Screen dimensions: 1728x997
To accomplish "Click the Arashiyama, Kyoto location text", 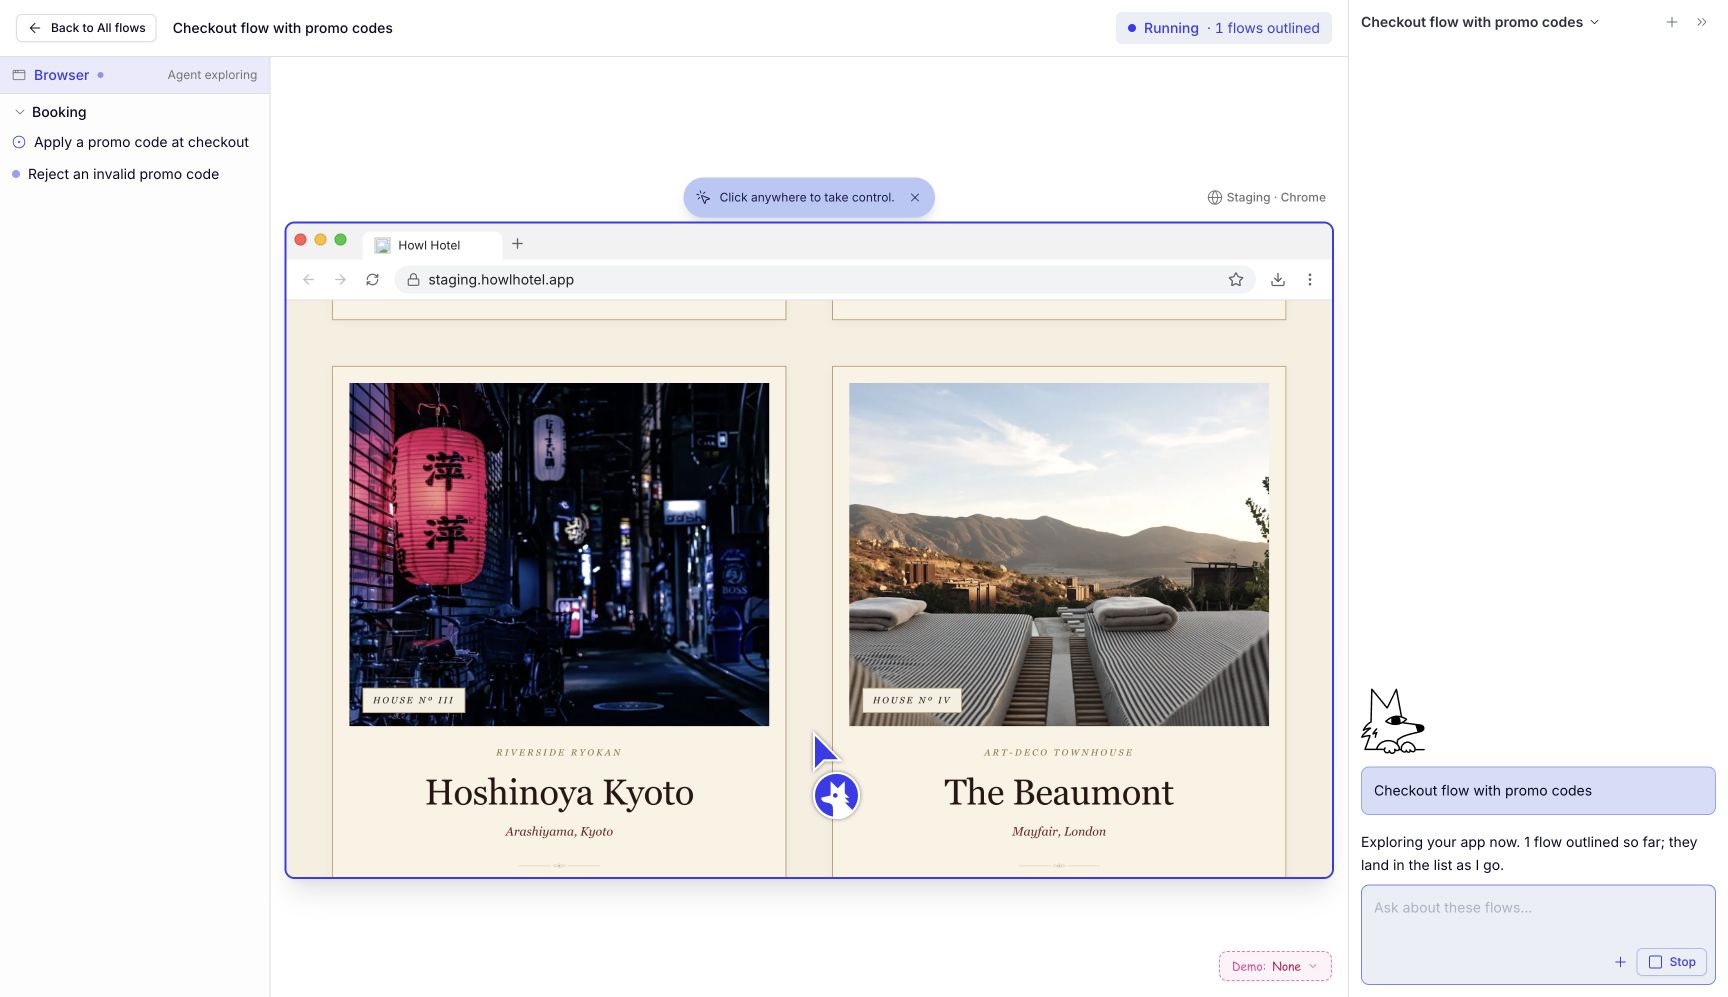I will point(559,831).
